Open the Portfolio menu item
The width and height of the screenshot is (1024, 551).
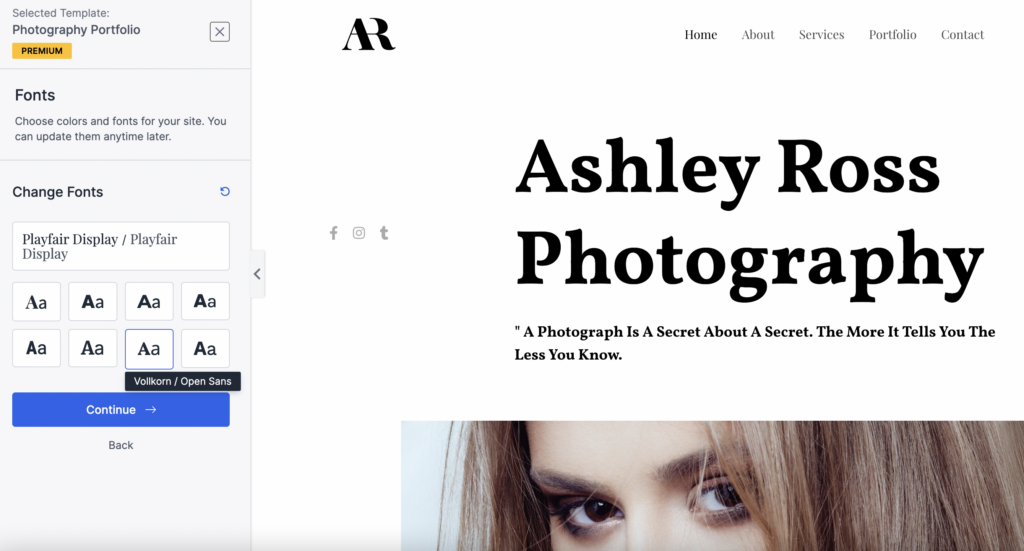[x=892, y=35]
